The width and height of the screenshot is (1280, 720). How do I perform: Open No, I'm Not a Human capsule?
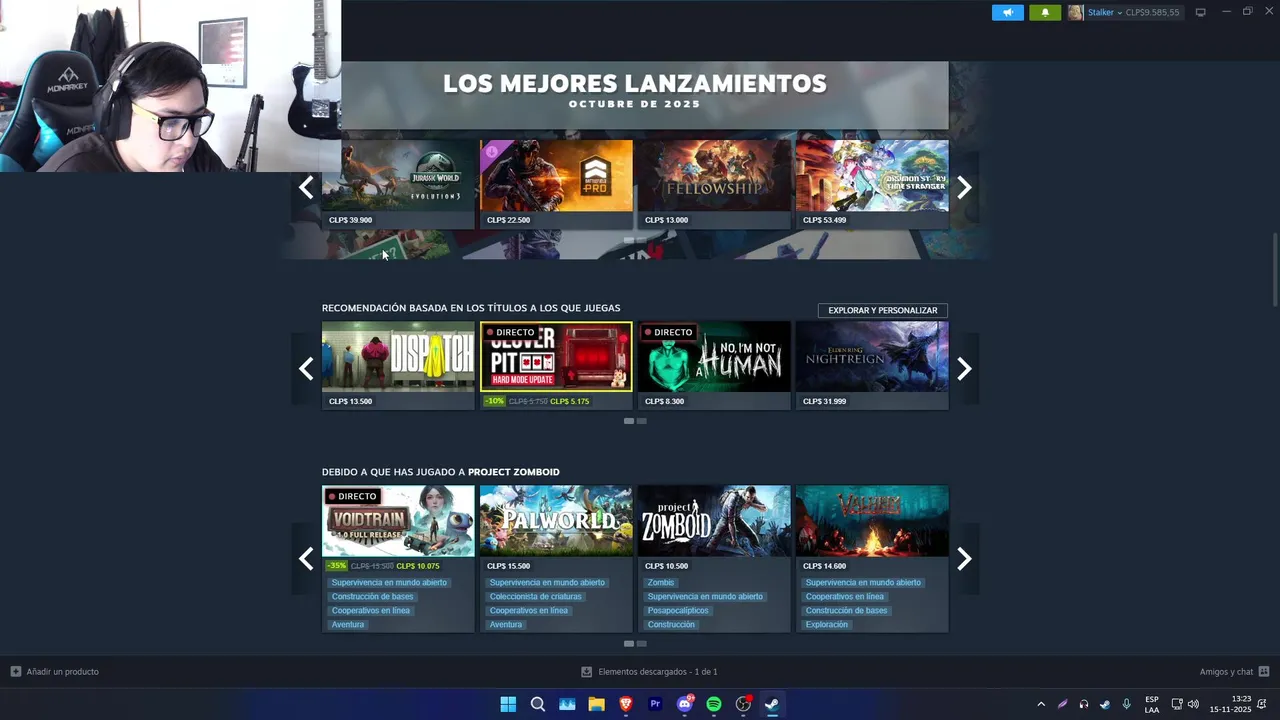click(x=714, y=366)
